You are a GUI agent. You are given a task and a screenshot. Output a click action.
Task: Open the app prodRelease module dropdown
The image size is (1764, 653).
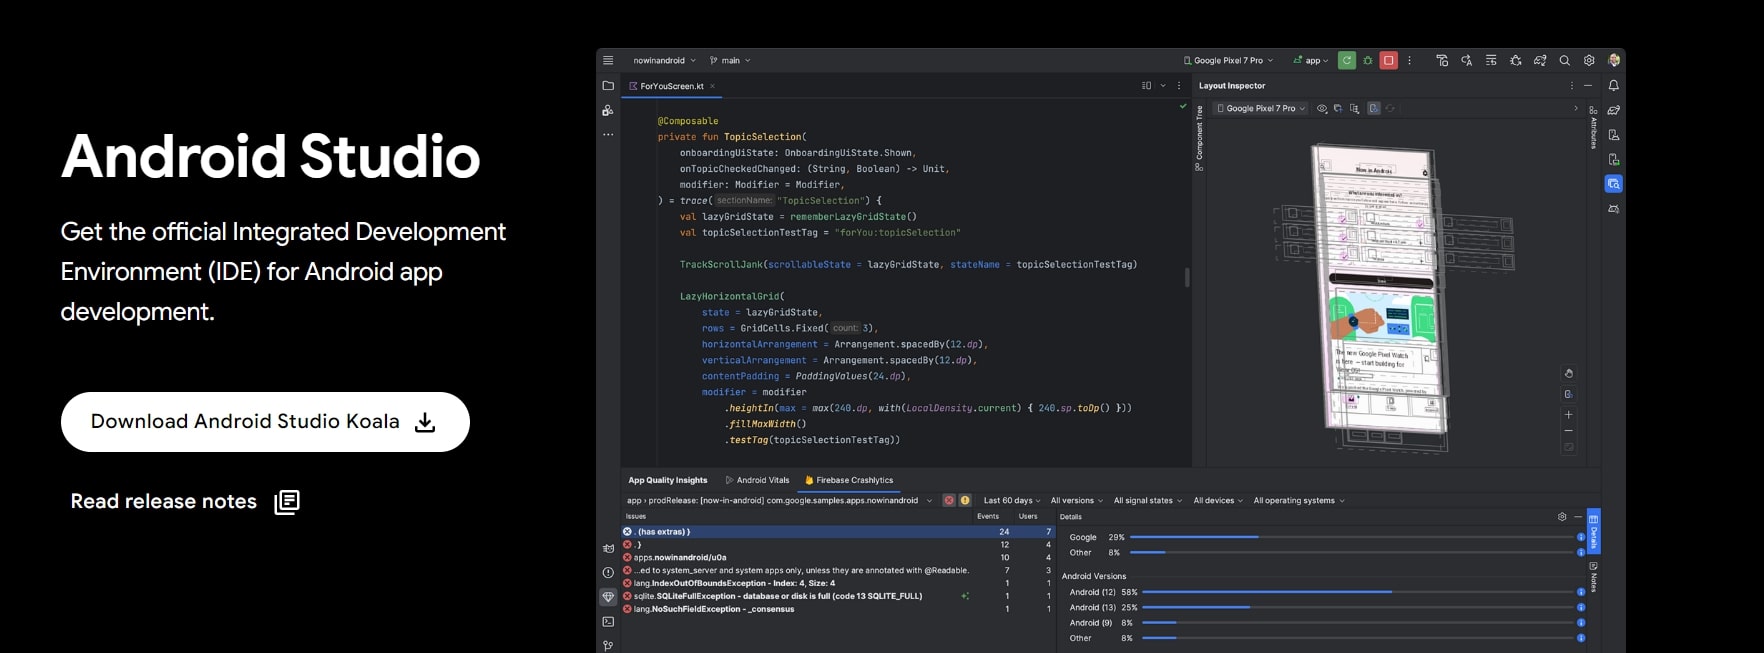tap(779, 500)
